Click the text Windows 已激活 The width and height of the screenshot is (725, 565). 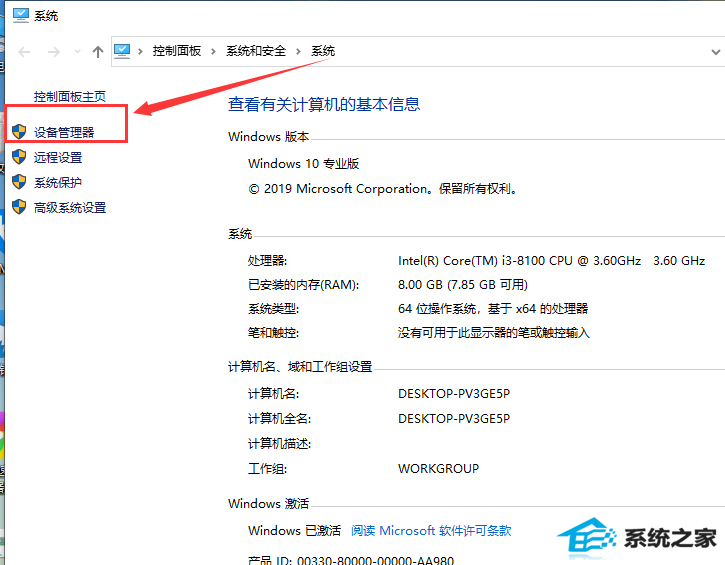(x=294, y=530)
